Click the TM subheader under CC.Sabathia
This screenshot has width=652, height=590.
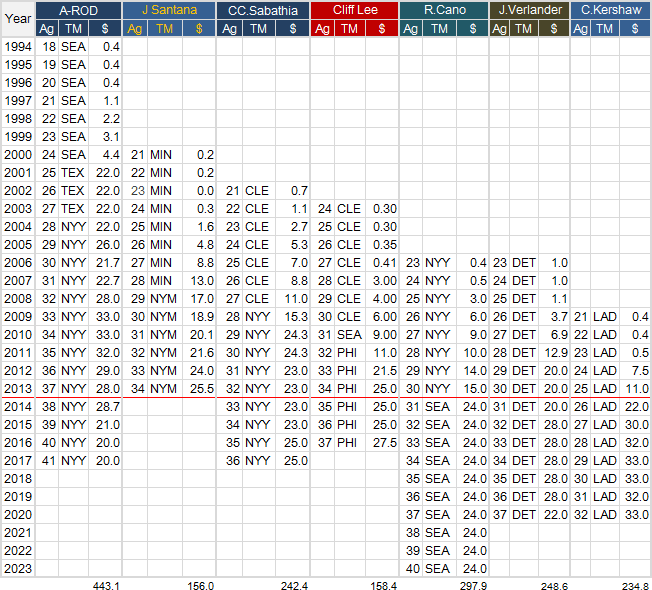(x=259, y=29)
